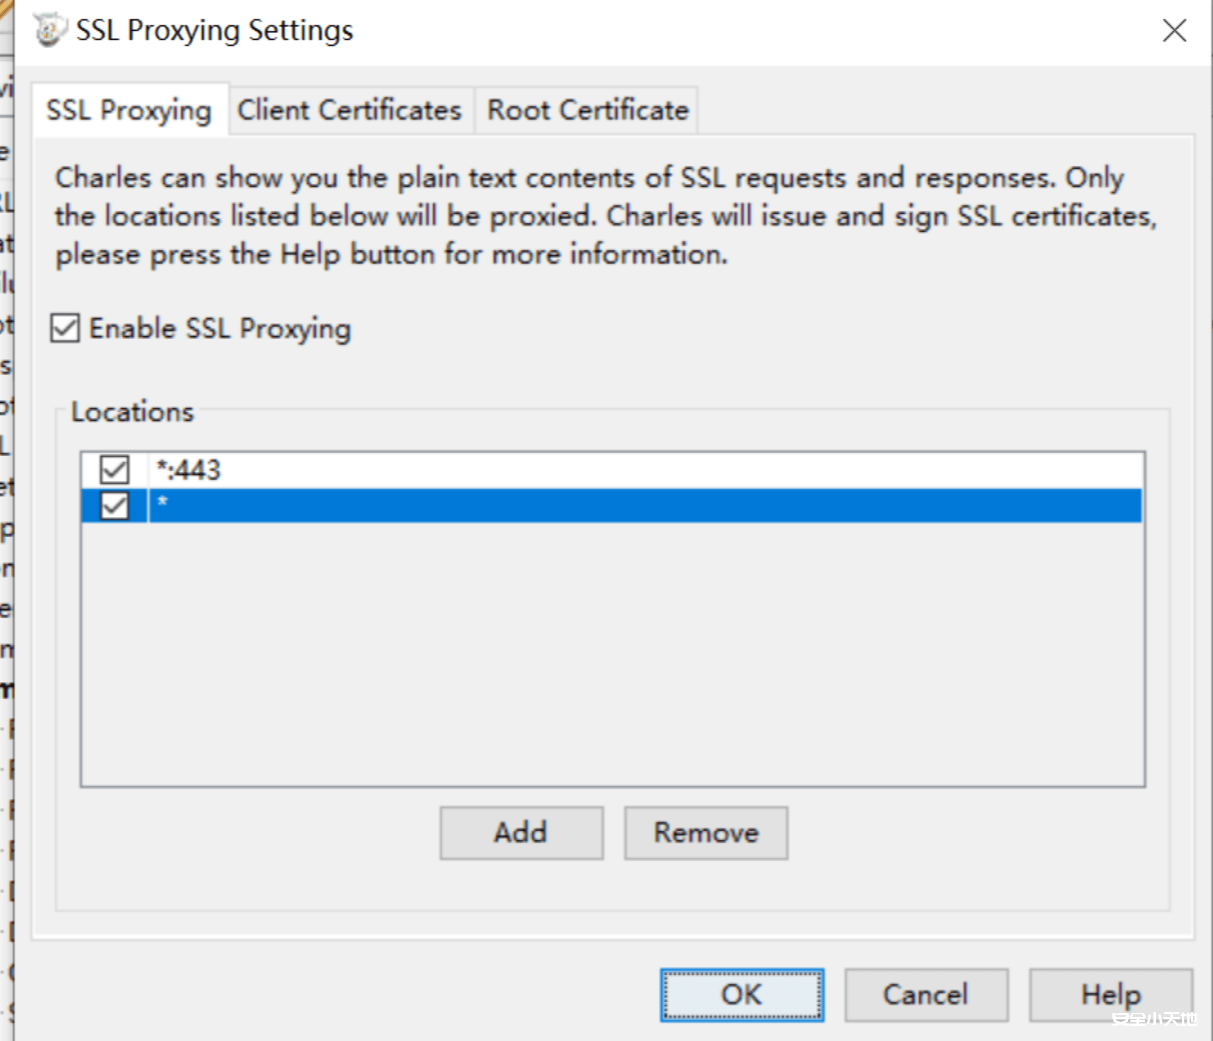Switch to the SSL Proxying tab

pos(129,110)
